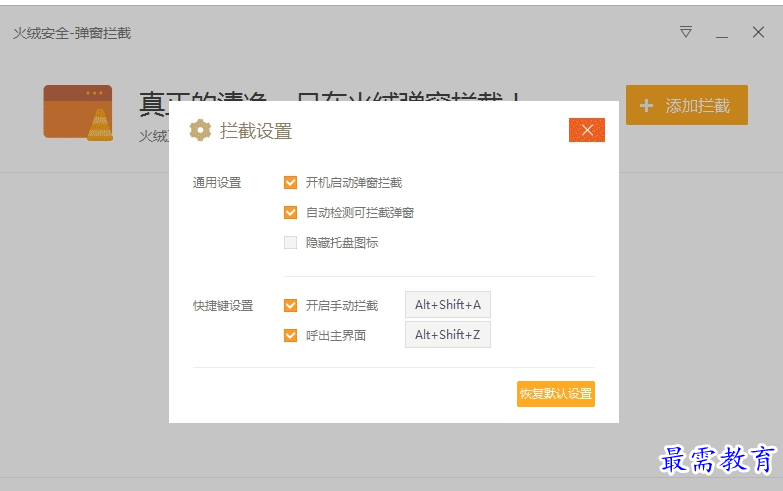Image resolution: width=783 pixels, height=491 pixels.
Task: Toggle the 开机启动弹窗拦截 checkbox
Action: click(x=290, y=183)
